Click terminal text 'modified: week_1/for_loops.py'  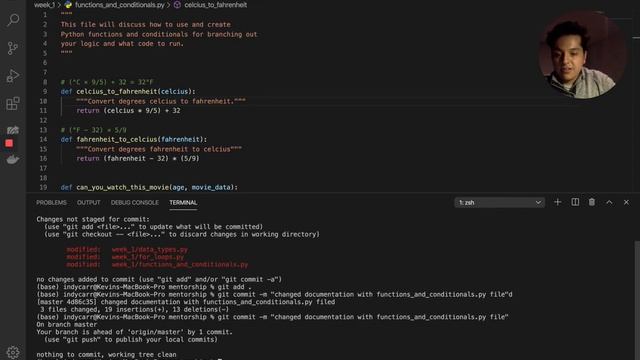(x=125, y=257)
